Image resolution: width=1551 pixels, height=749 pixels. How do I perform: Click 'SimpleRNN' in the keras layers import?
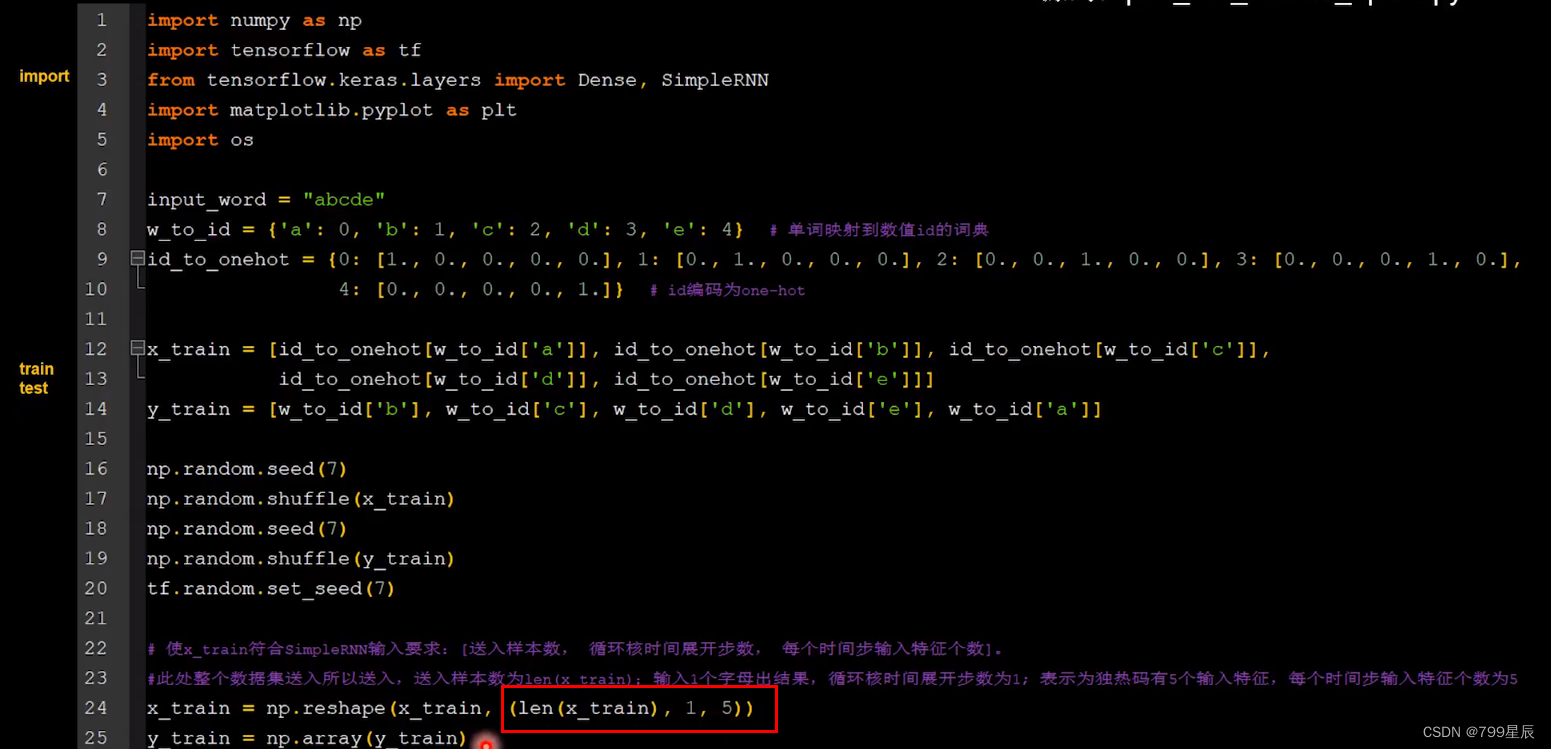click(715, 80)
